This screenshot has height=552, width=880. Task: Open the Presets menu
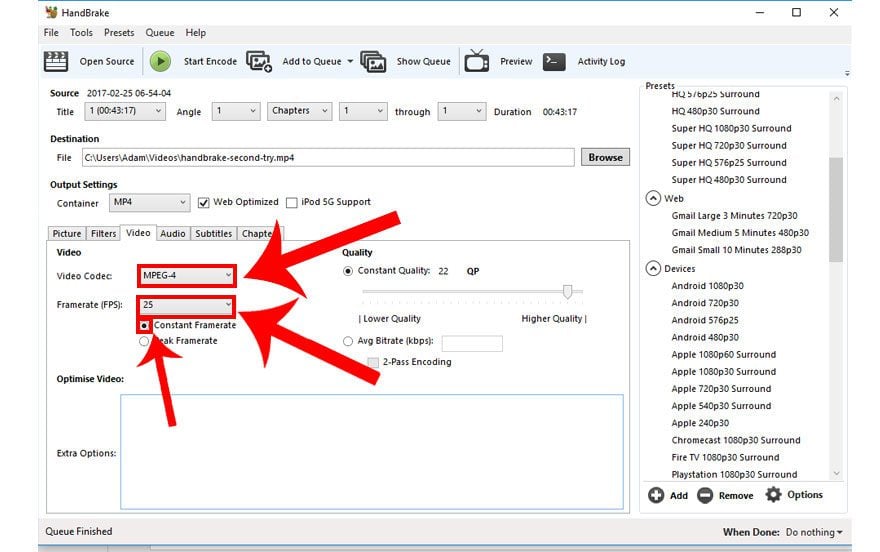tap(119, 33)
